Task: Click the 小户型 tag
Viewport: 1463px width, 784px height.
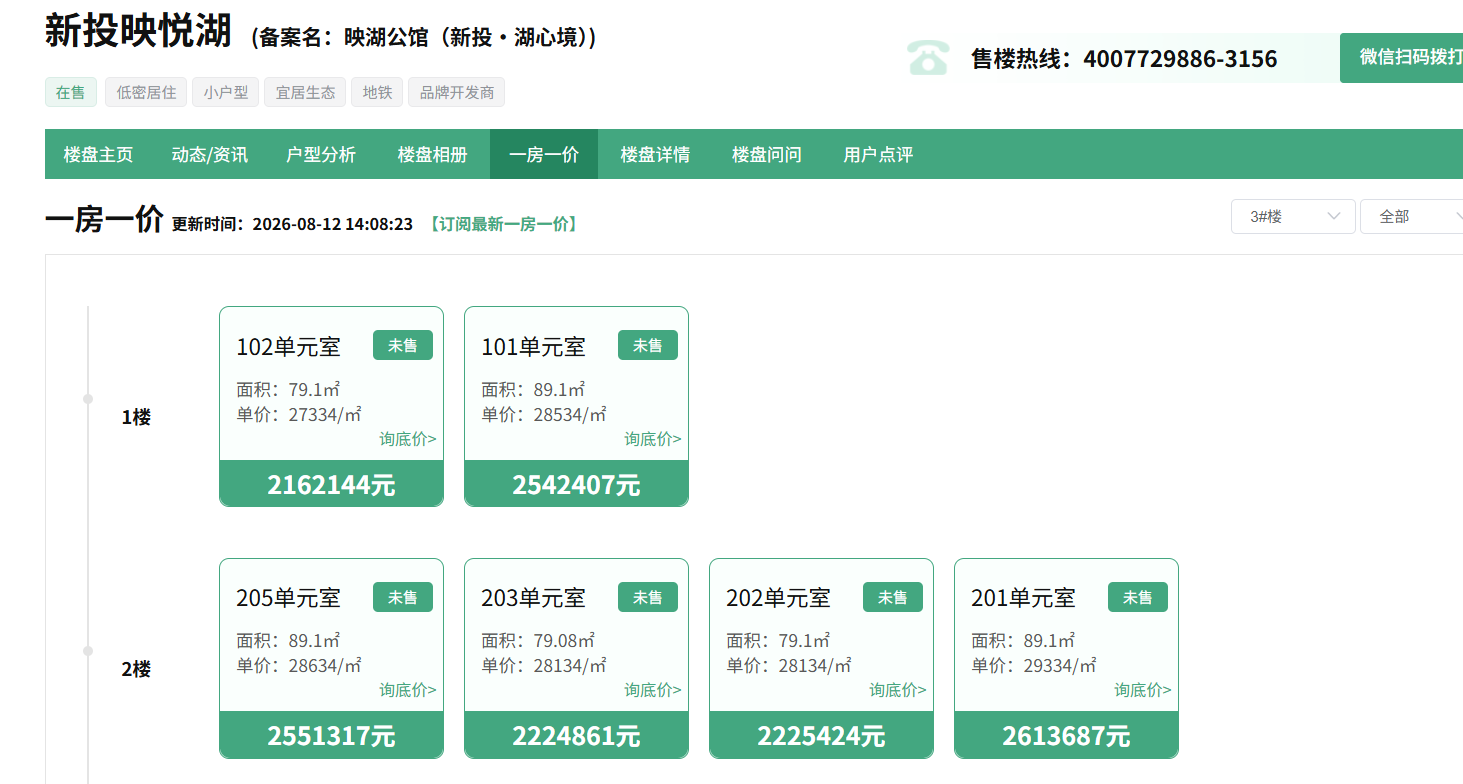Action: click(x=226, y=92)
